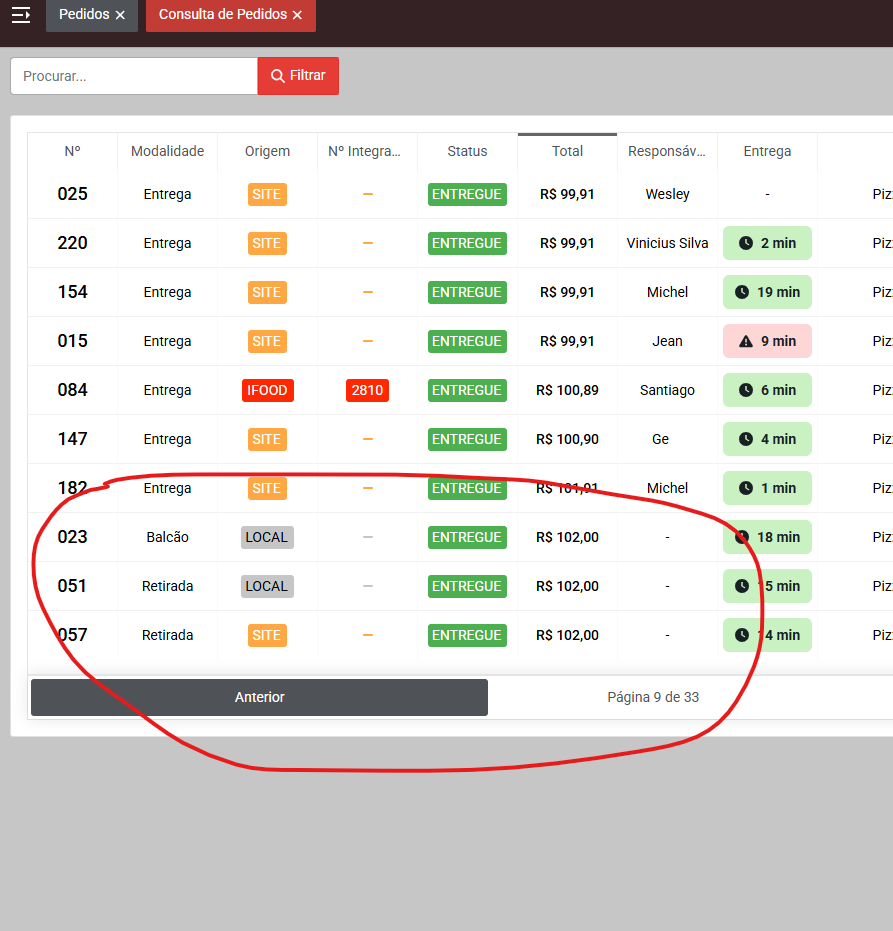Click the red 9 min warning badge

(767, 341)
